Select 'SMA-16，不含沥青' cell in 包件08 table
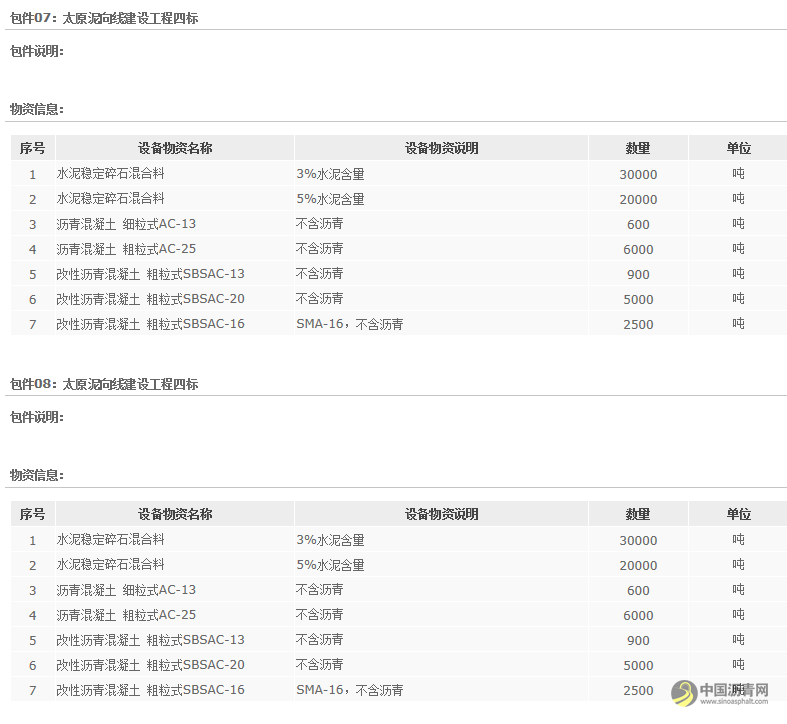This screenshot has width=787, height=724. [x=350, y=690]
